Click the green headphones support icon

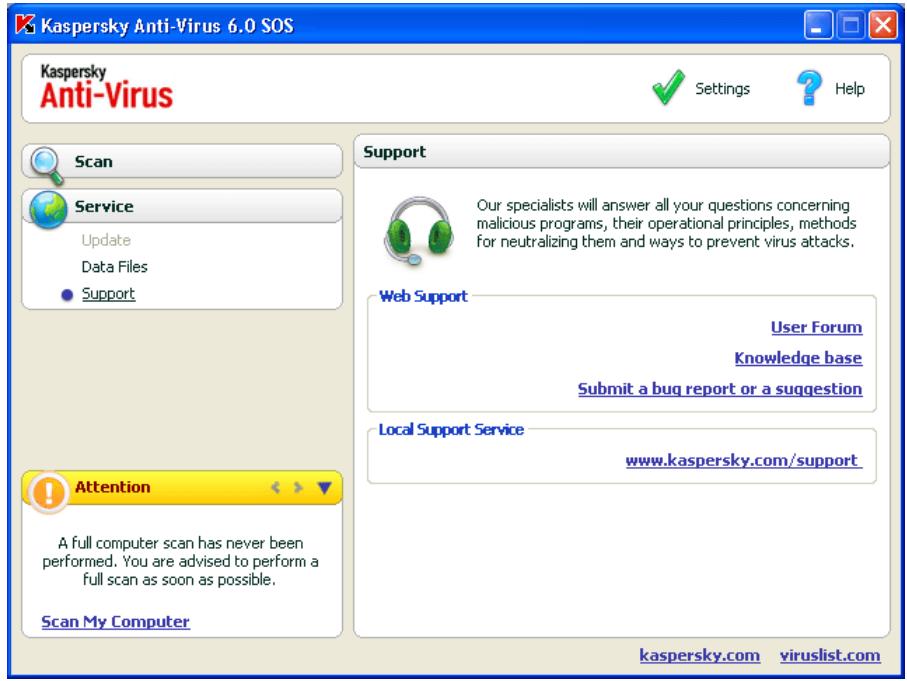pos(419,230)
